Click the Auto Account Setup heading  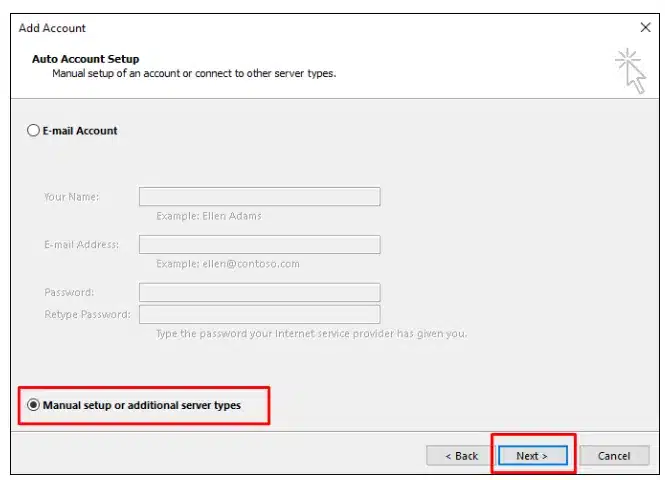86,59
